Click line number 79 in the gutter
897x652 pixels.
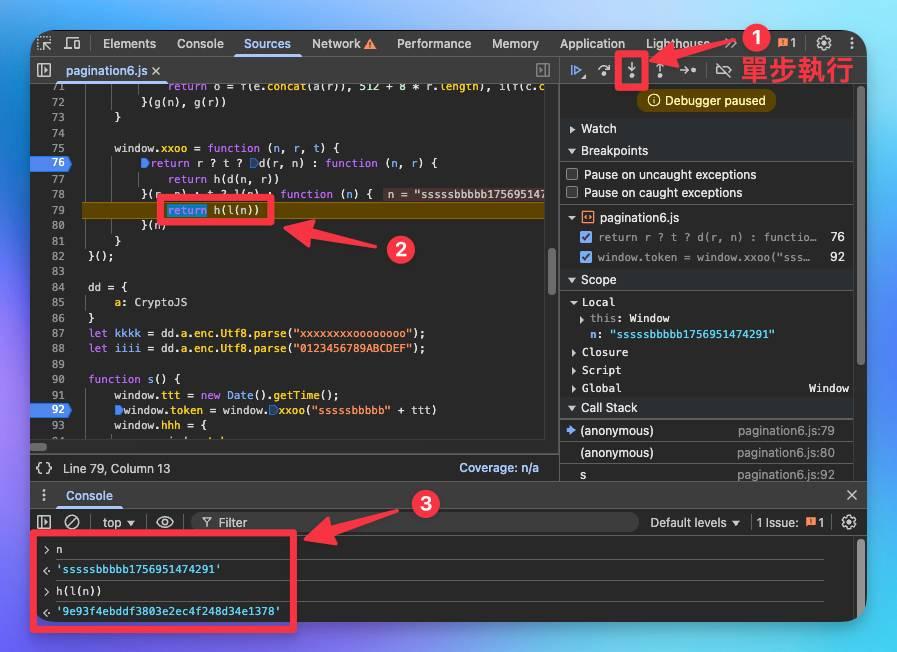pos(58,210)
